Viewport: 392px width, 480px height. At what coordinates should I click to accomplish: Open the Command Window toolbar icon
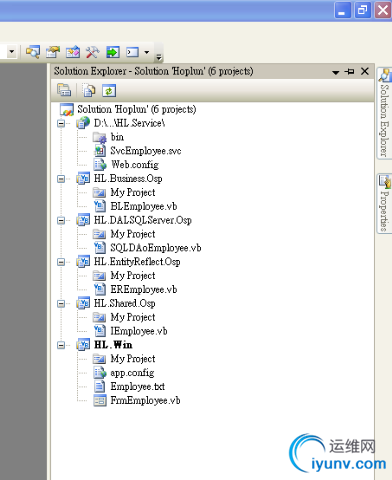[x=132, y=52]
